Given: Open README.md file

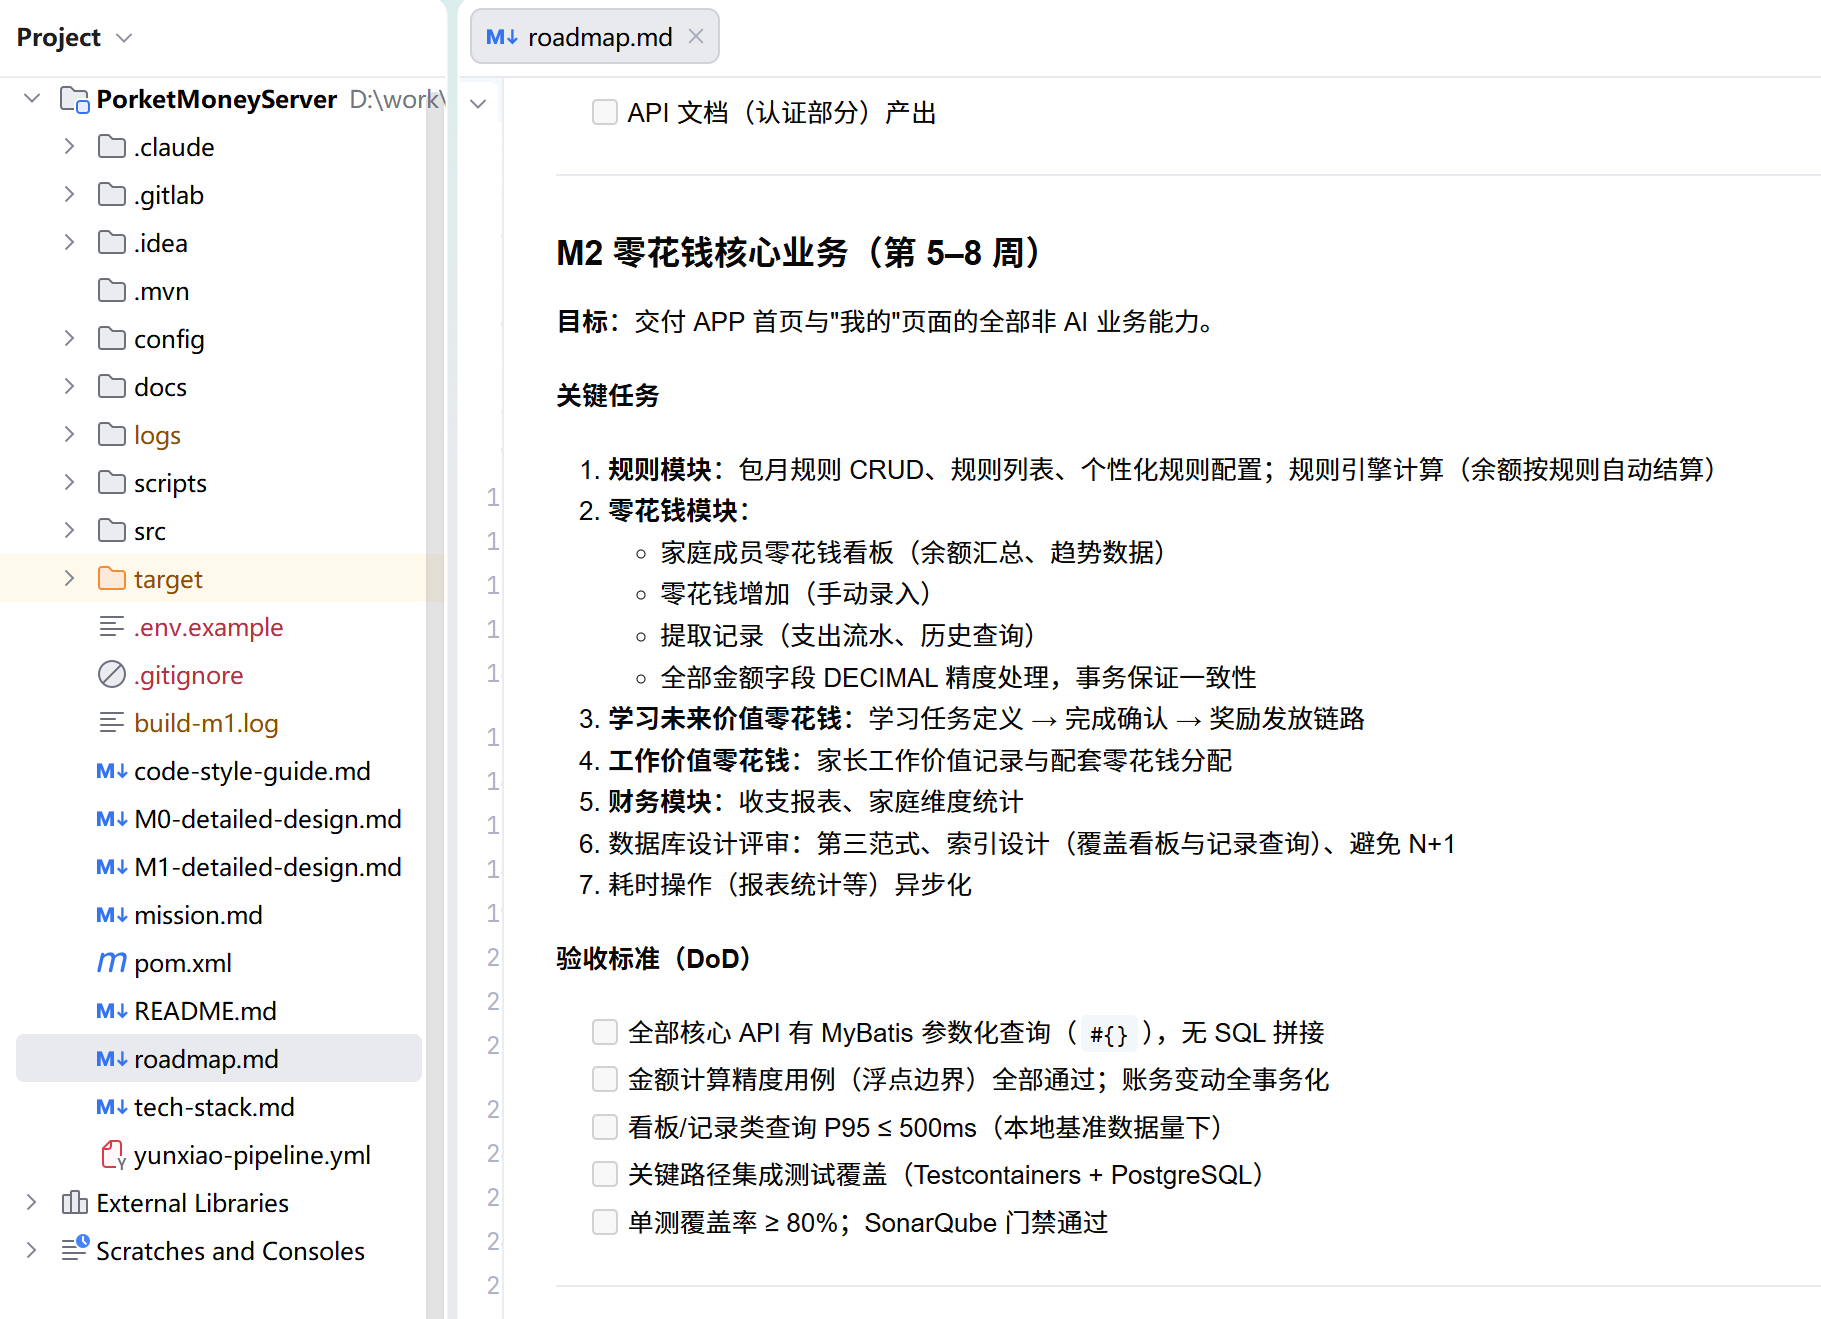Looking at the screenshot, I should click(x=205, y=1011).
